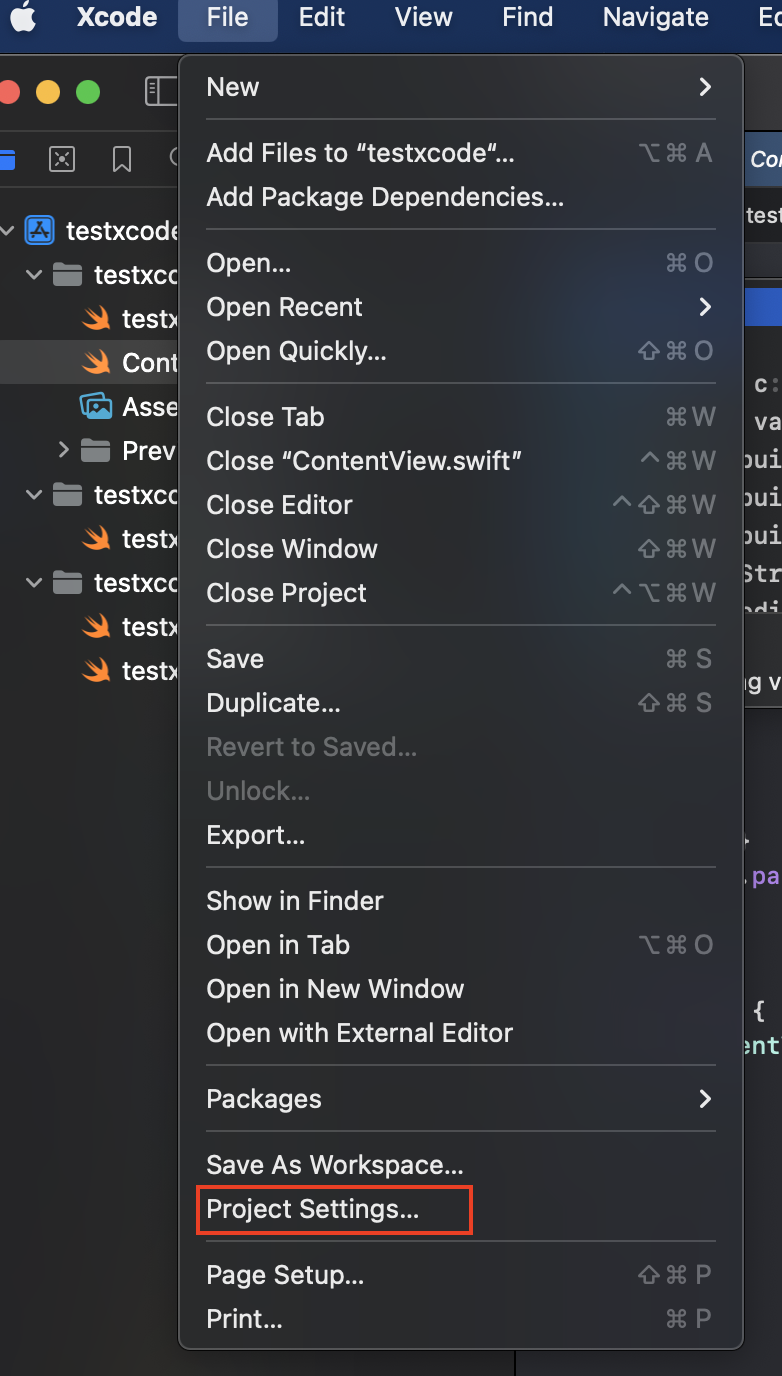The image size is (782, 1376).
Task: Choose Save As Workspace…
Action: point(461,1165)
